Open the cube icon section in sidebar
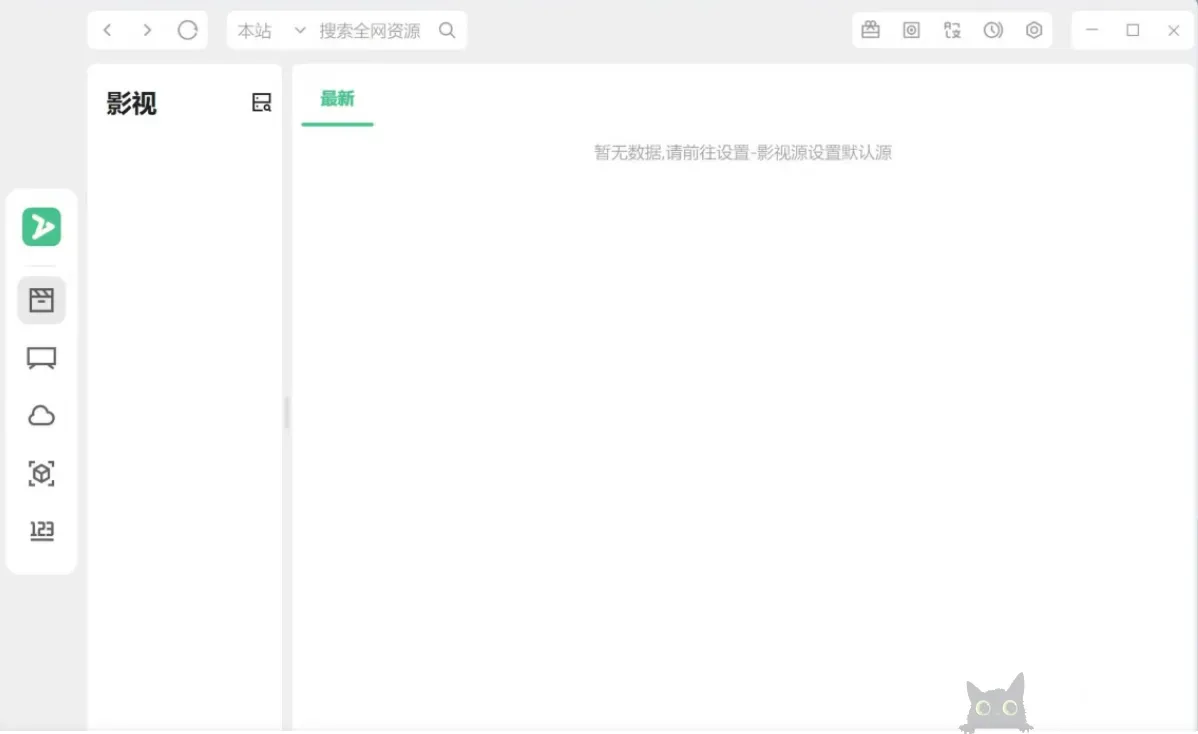This screenshot has height=734, width=1198. coord(41,474)
